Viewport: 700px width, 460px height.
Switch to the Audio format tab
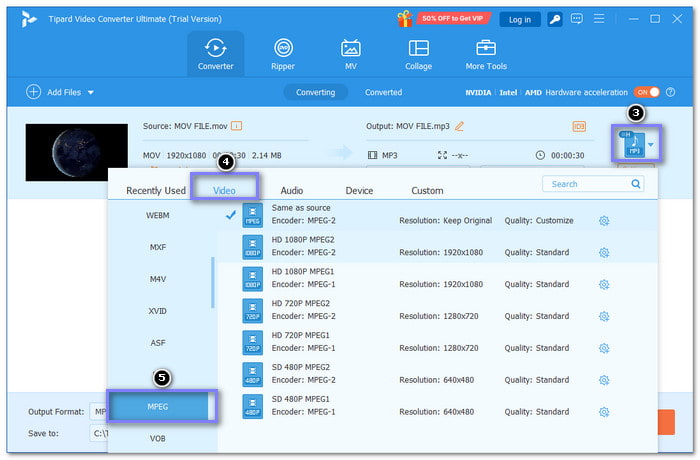tap(292, 191)
